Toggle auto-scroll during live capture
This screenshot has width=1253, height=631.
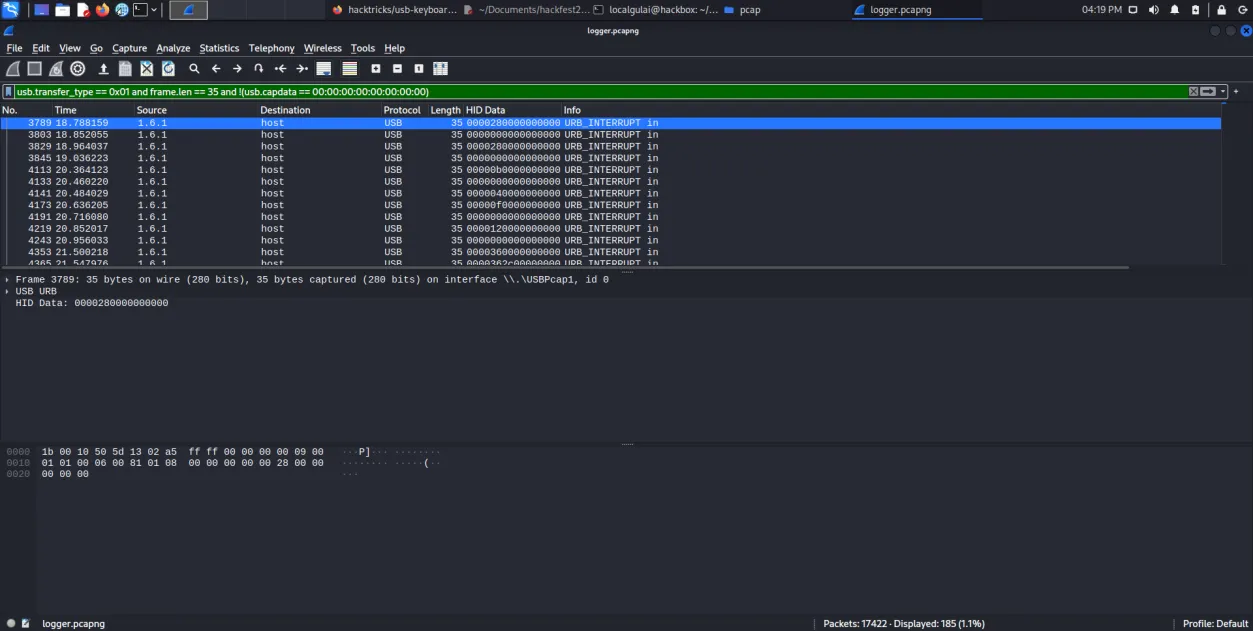[323, 69]
